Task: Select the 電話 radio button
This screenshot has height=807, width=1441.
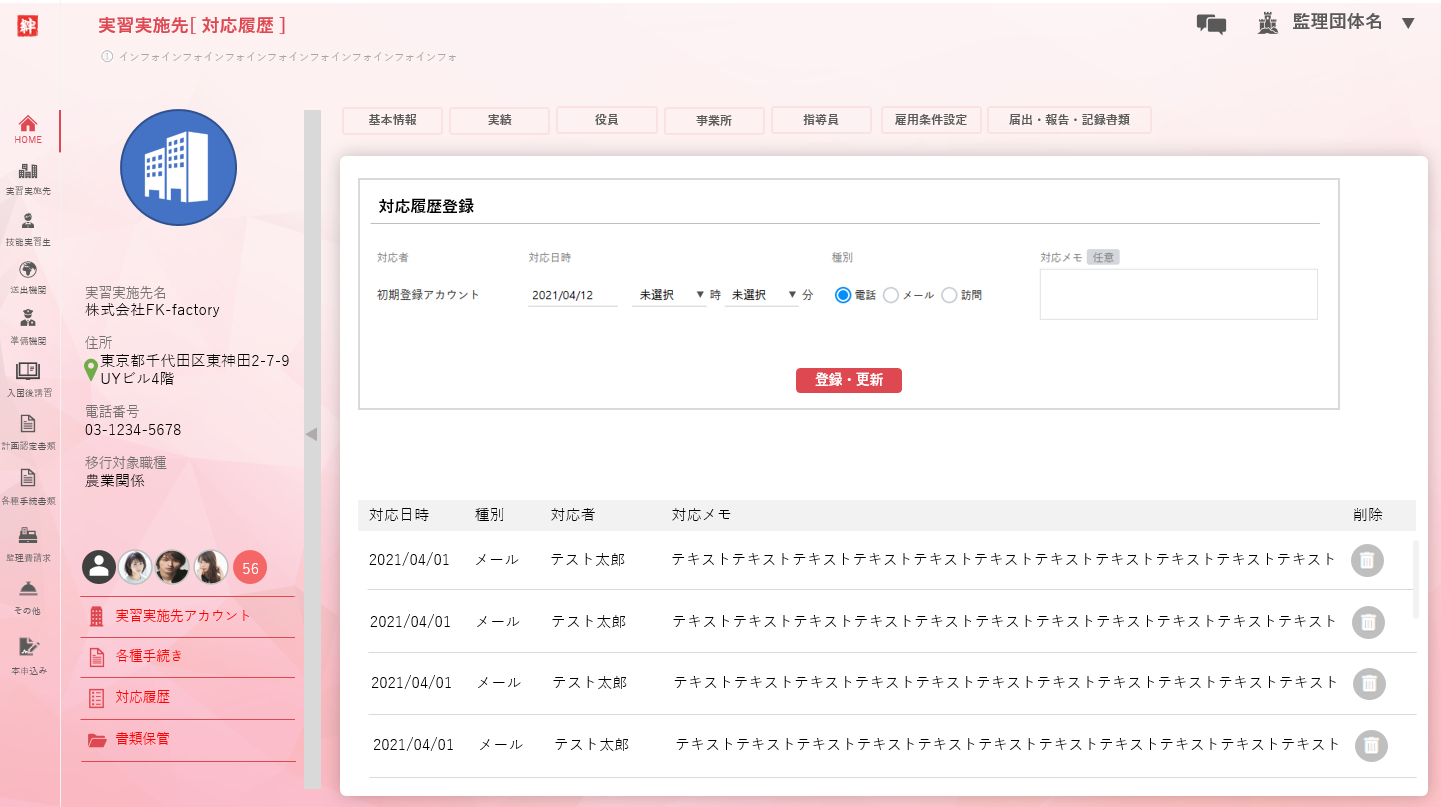Action: [843, 295]
